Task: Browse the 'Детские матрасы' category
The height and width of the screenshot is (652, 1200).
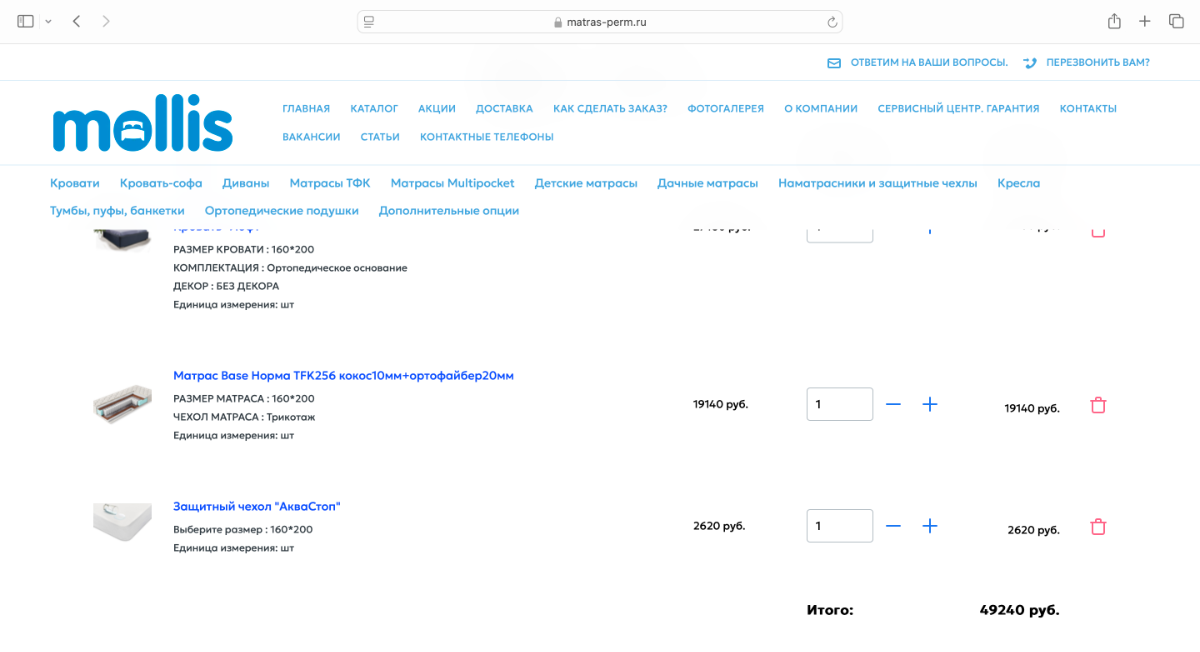Action: click(x=586, y=183)
